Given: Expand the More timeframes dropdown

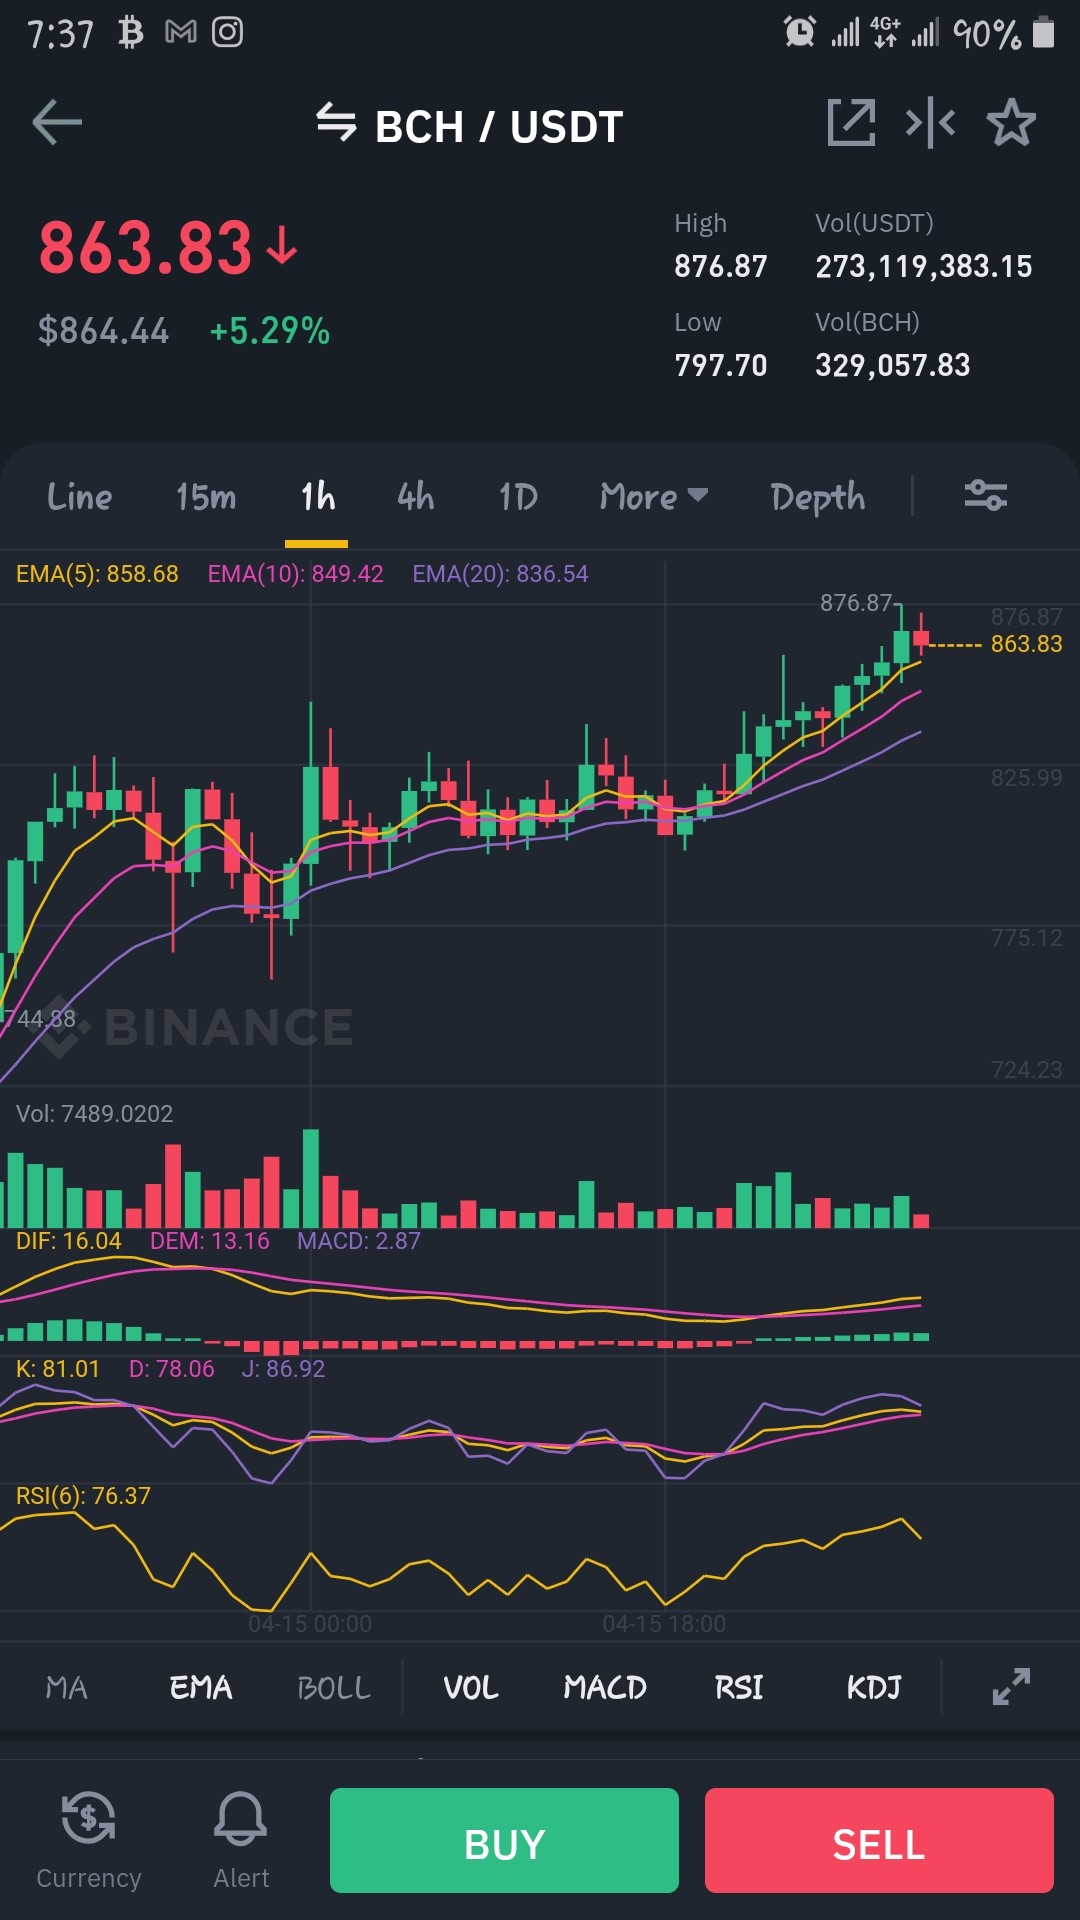Looking at the screenshot, I should 654,496.
